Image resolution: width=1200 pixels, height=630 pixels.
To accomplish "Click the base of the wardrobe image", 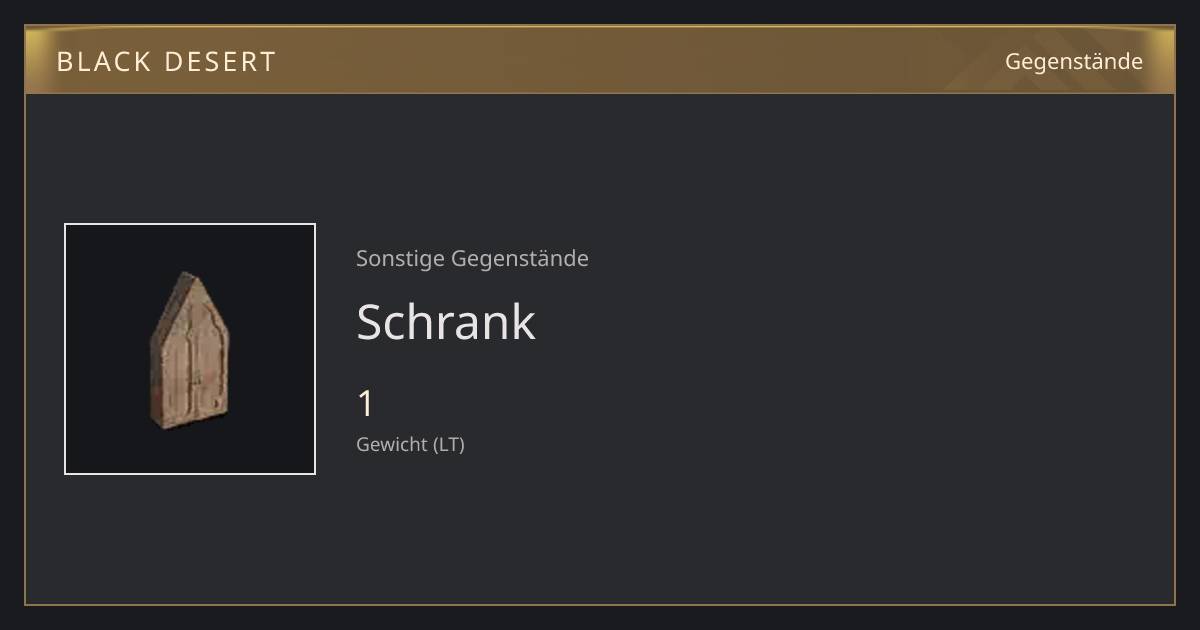I will click(x=190, y=418).
